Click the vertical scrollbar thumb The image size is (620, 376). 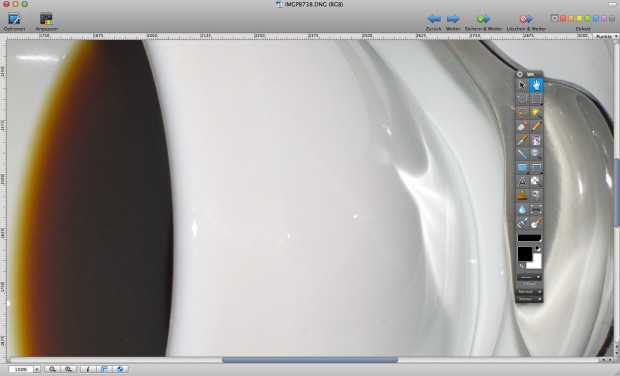click(617, 193)
